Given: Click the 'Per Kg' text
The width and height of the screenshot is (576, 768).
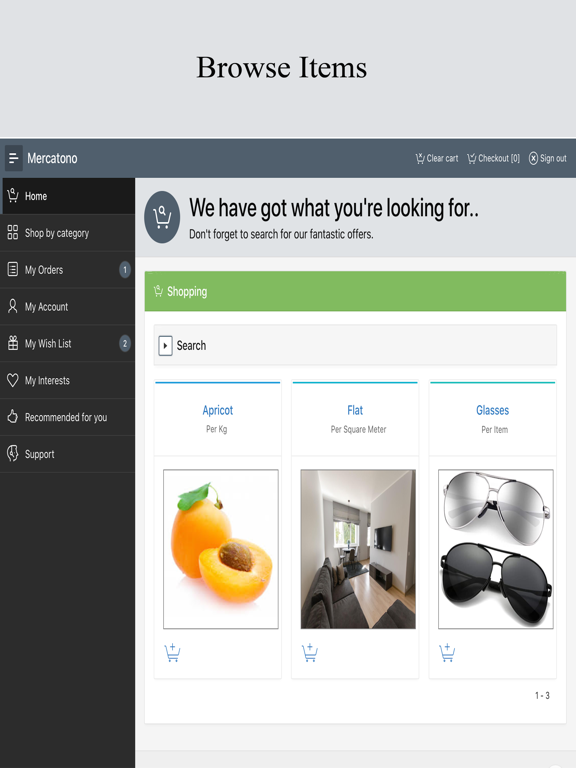Looking at the screenshot, I should [216, 429].
